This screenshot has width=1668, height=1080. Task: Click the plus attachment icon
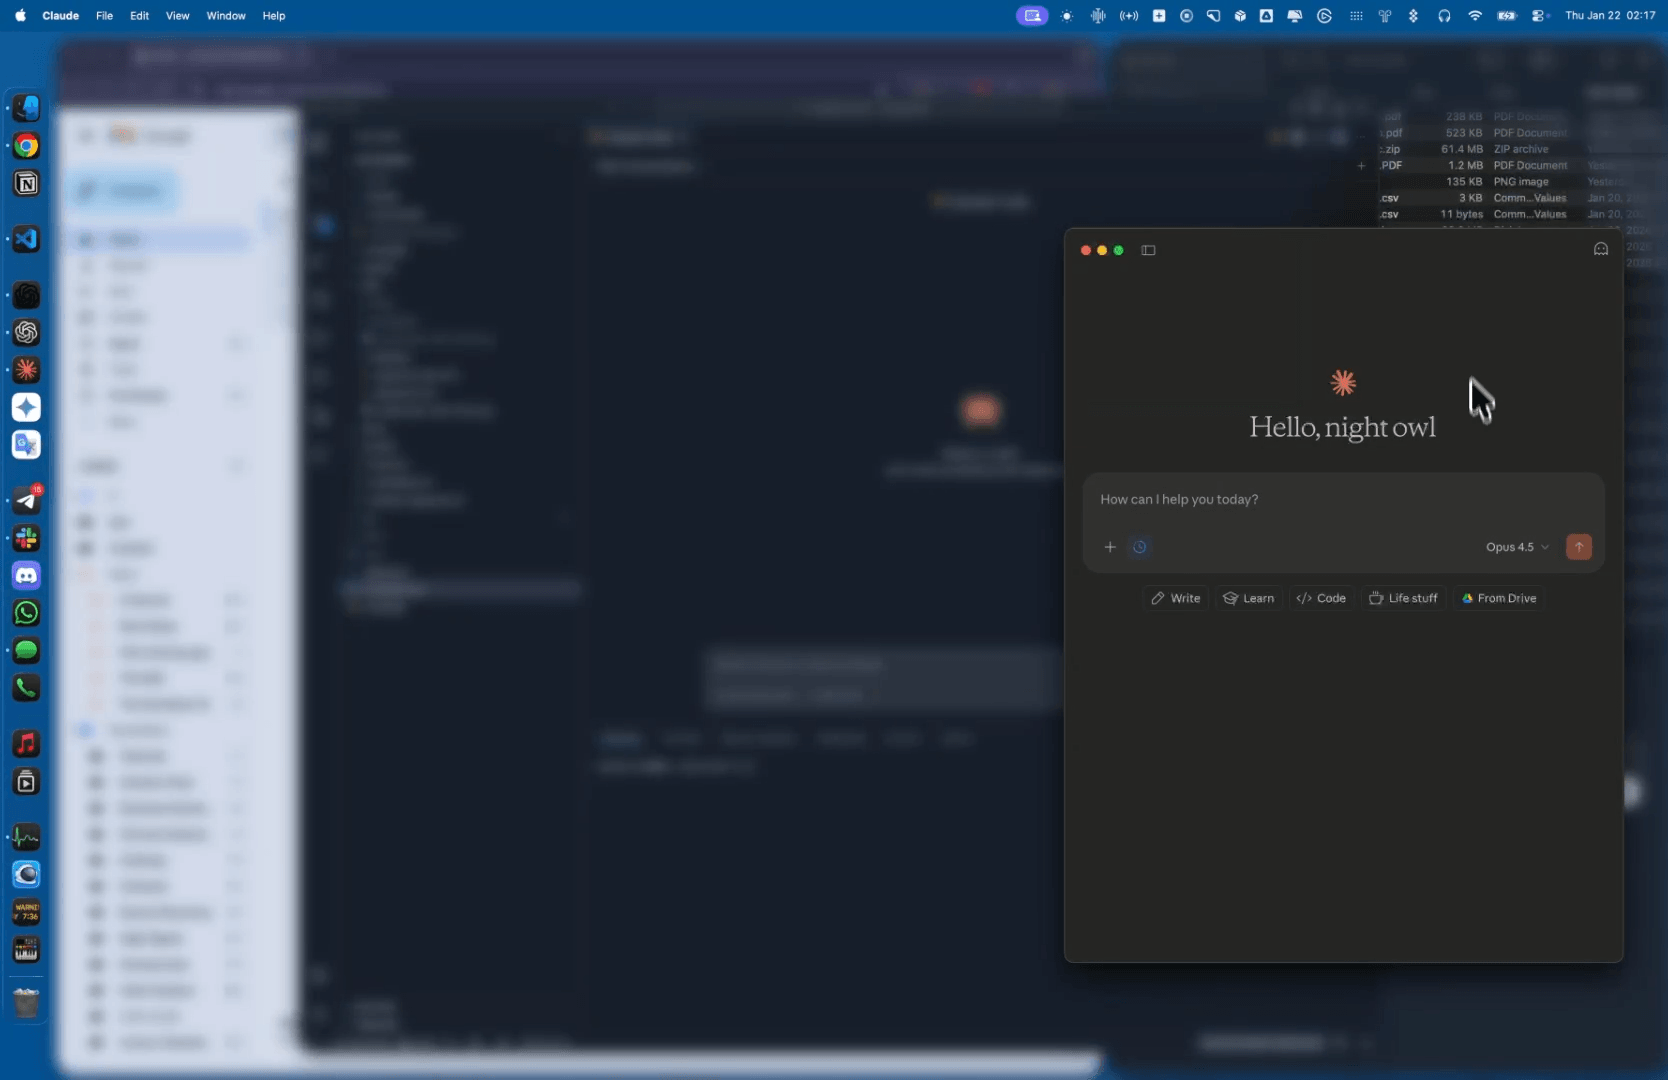1109,547
